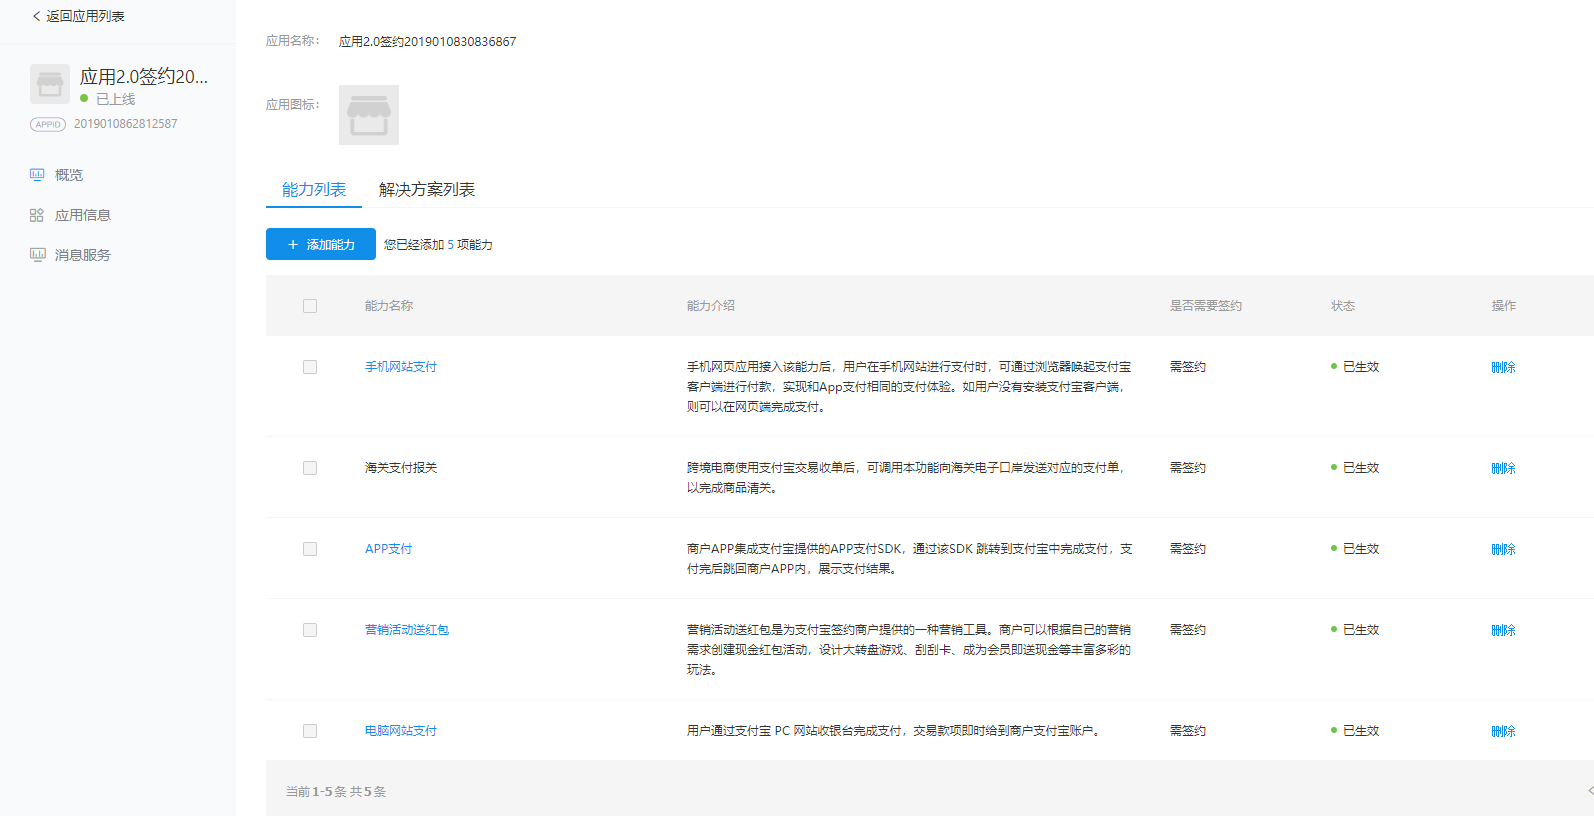This screenshot has height=816, width=1594.
Task: Click 已生效 status in APP支付 row
Action: (1361, 549)
